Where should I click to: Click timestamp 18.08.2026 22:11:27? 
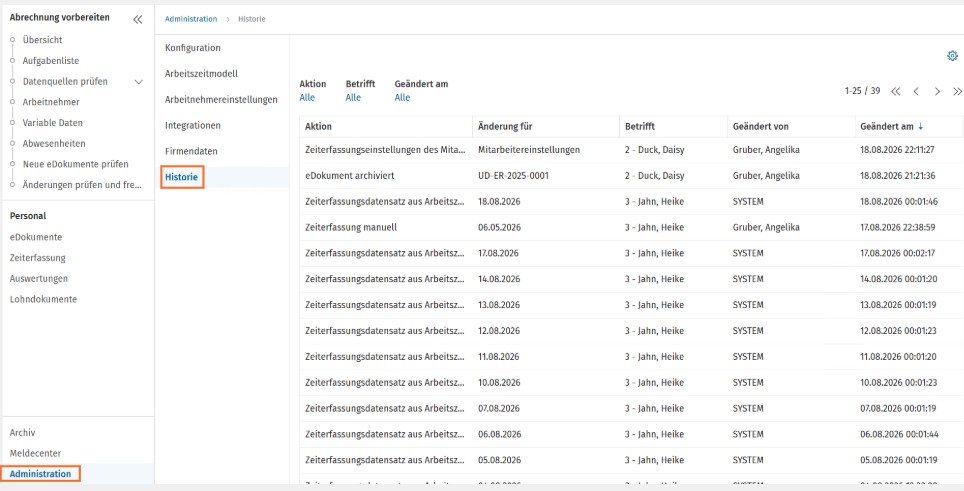[x=898, y=150]
